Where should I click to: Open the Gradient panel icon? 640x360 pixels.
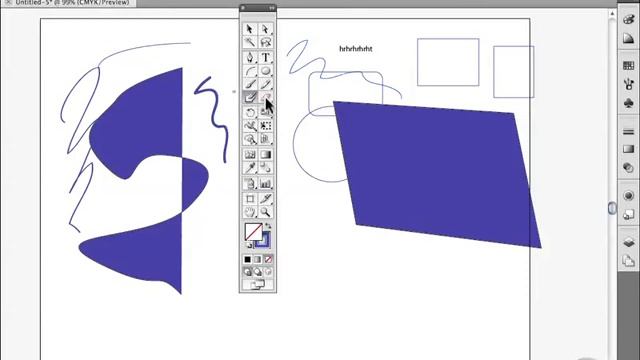629,149
